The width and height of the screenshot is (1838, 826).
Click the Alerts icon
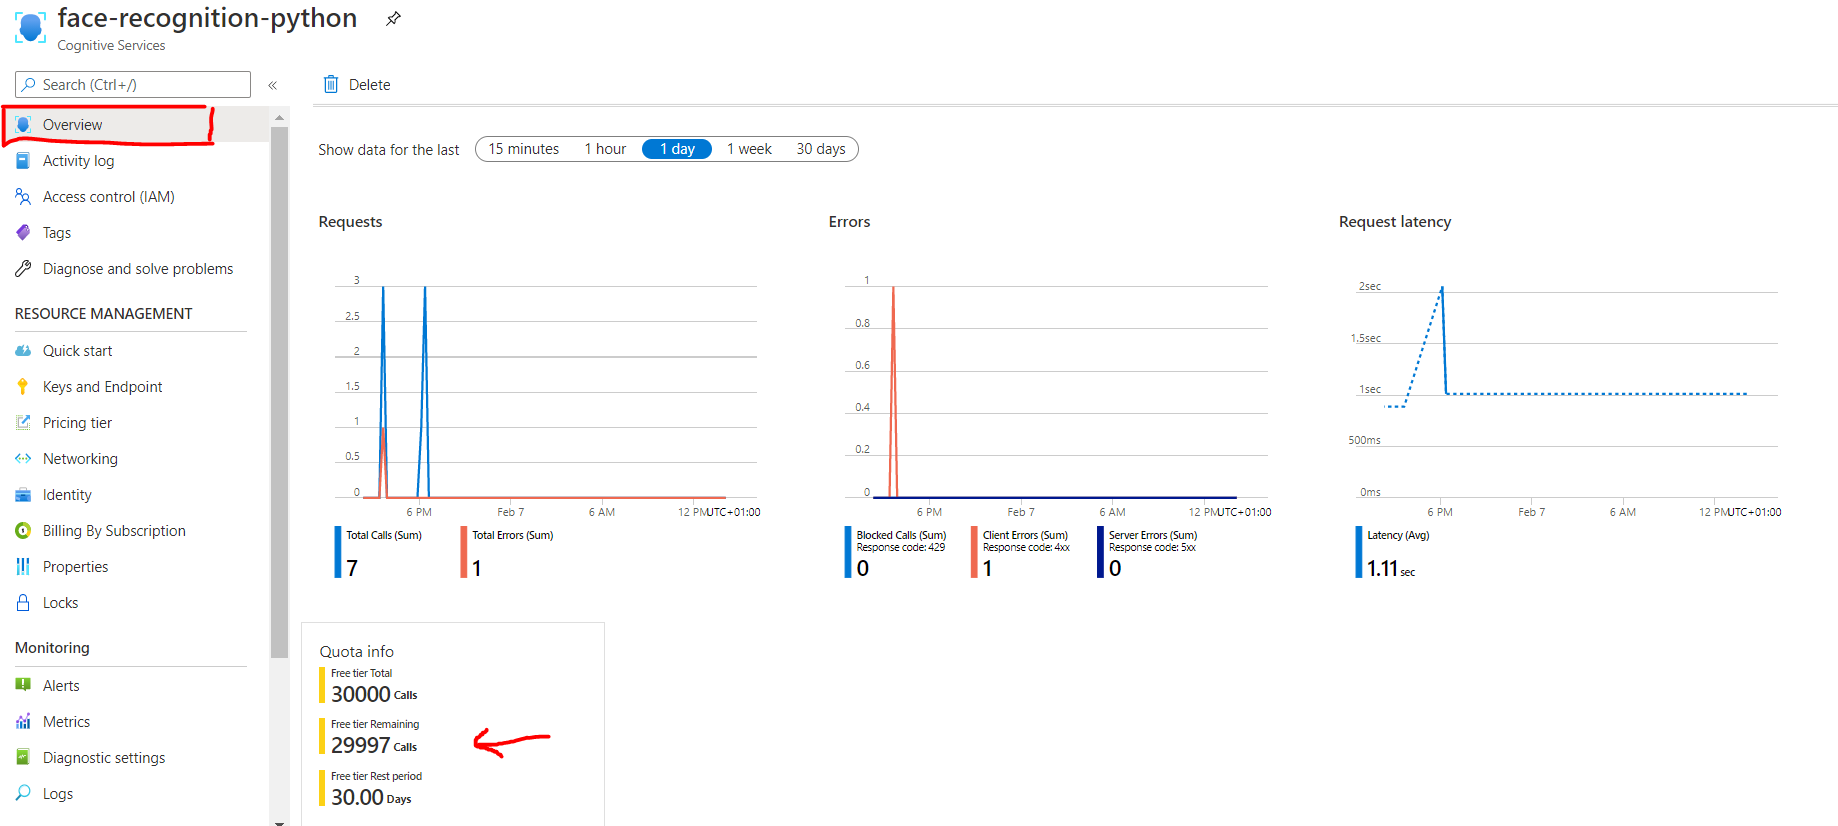coord(23,686)
